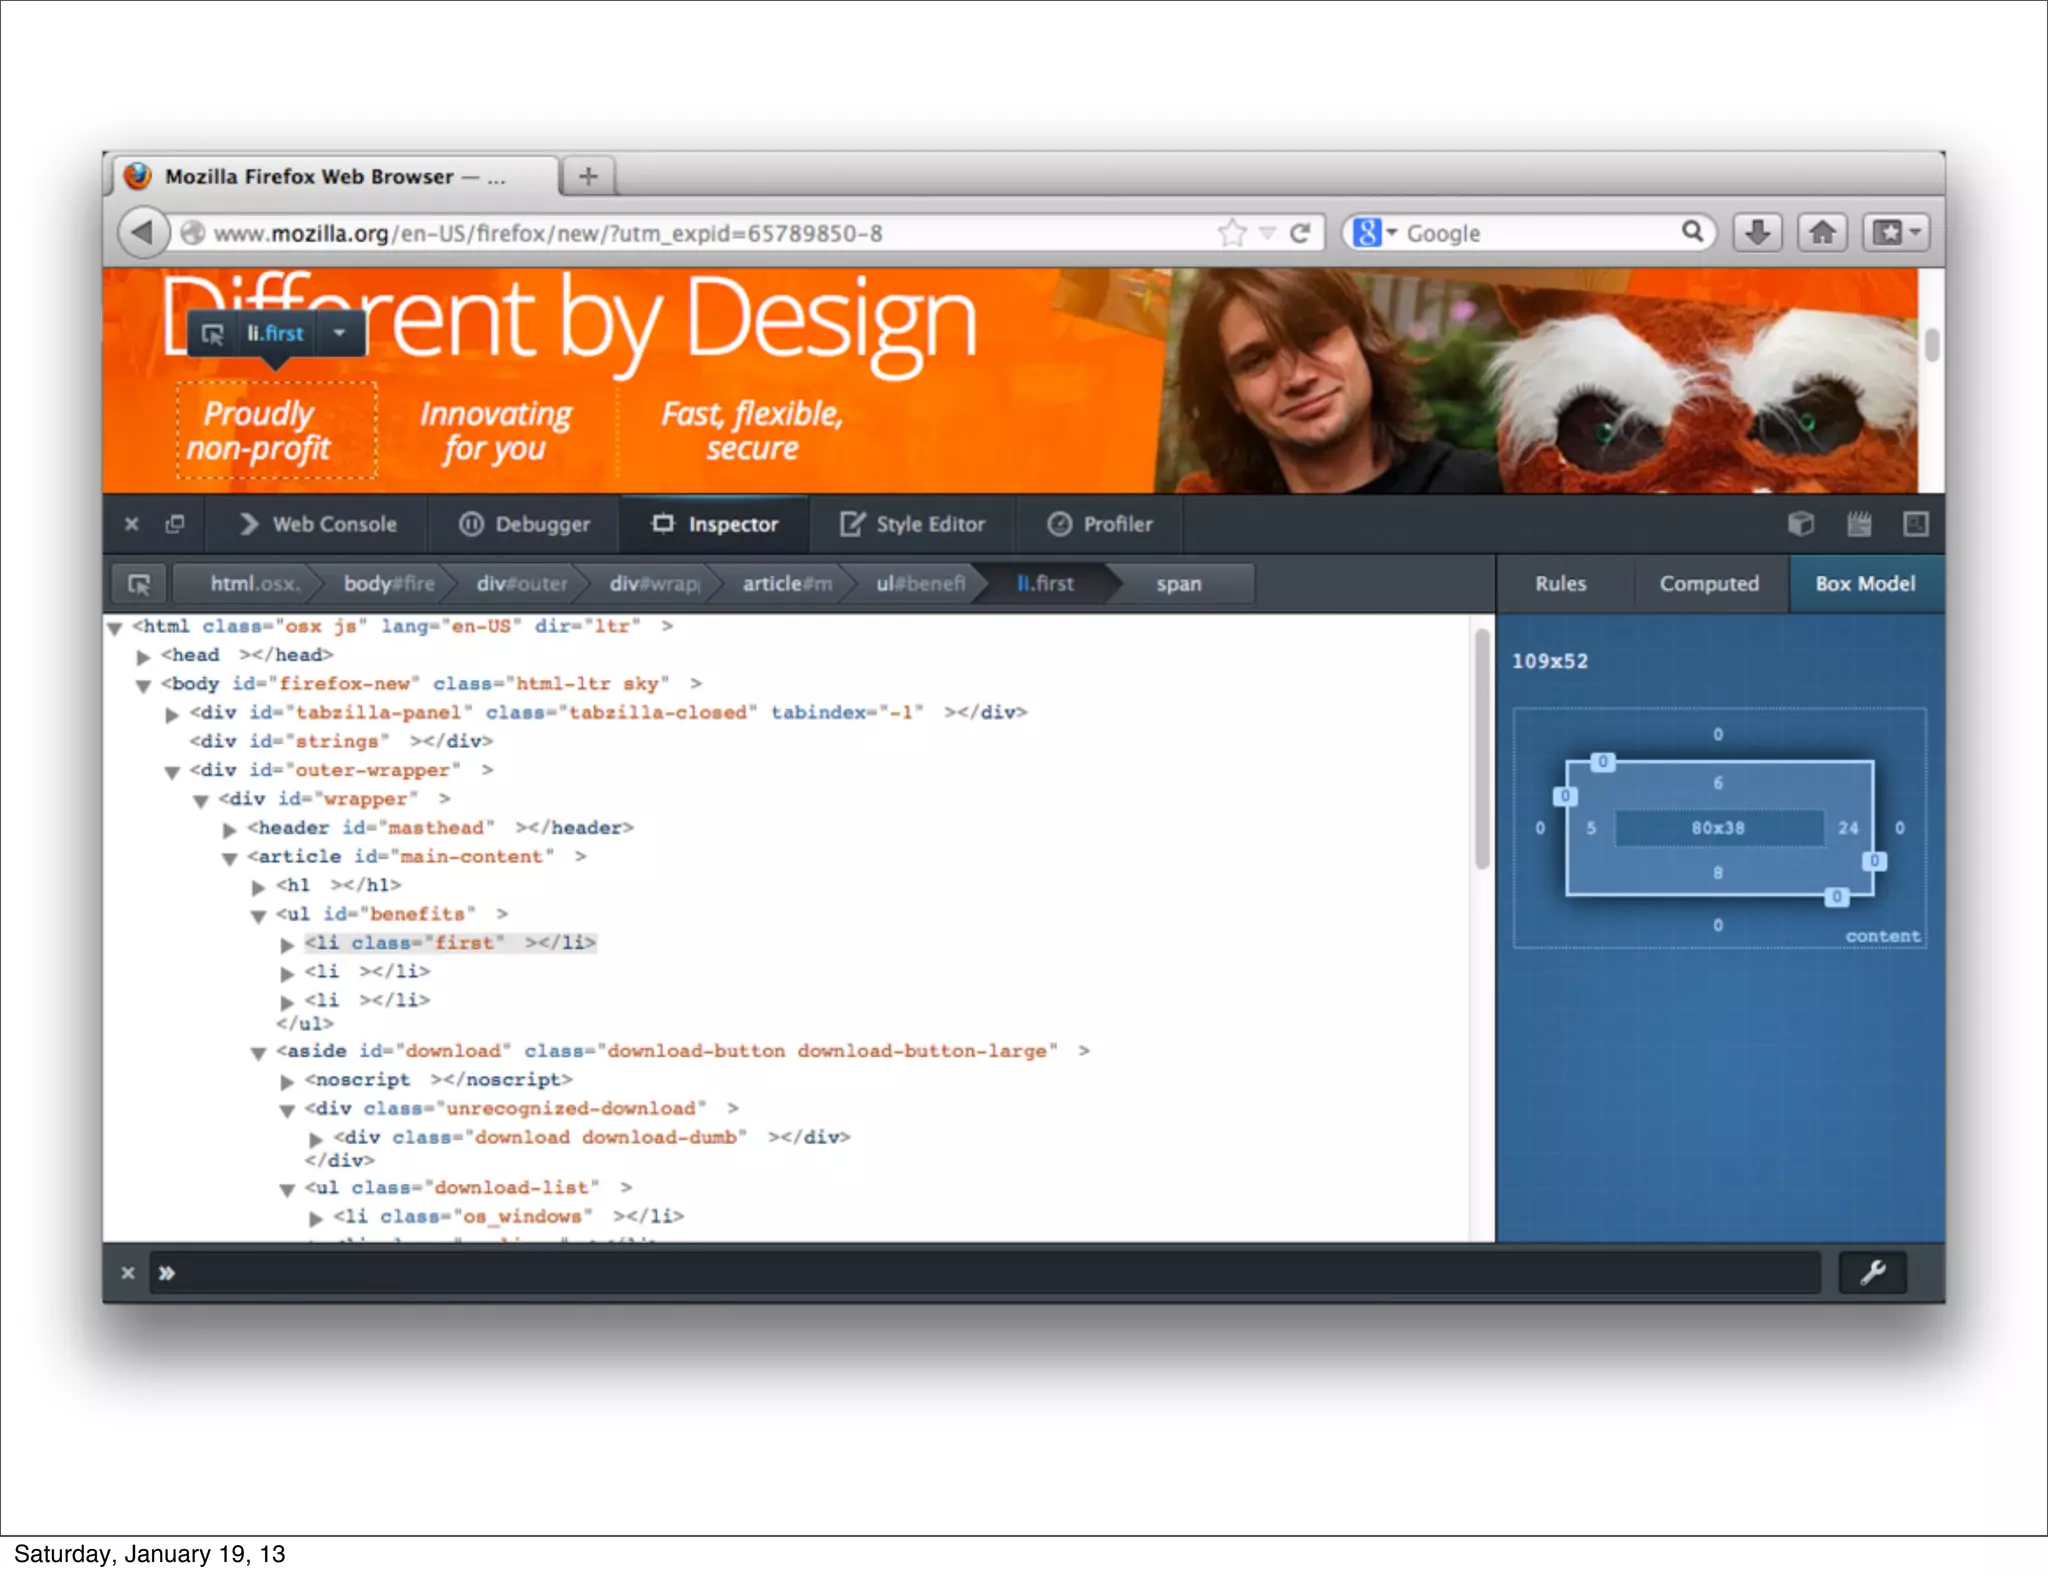
Task: Switch to the Style Editor tab
Action: pos(912,524)
